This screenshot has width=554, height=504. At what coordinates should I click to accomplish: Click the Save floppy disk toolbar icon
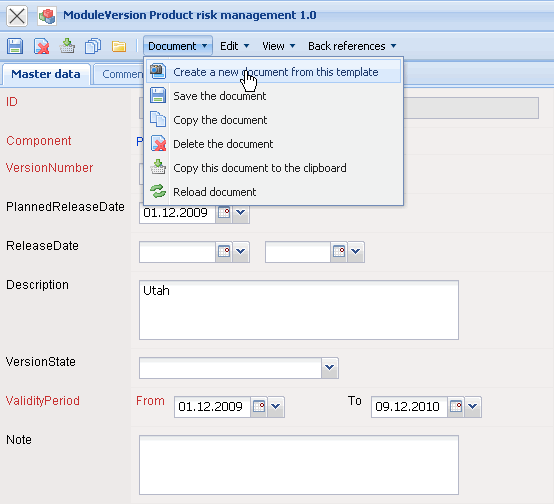tap(15, 46)
